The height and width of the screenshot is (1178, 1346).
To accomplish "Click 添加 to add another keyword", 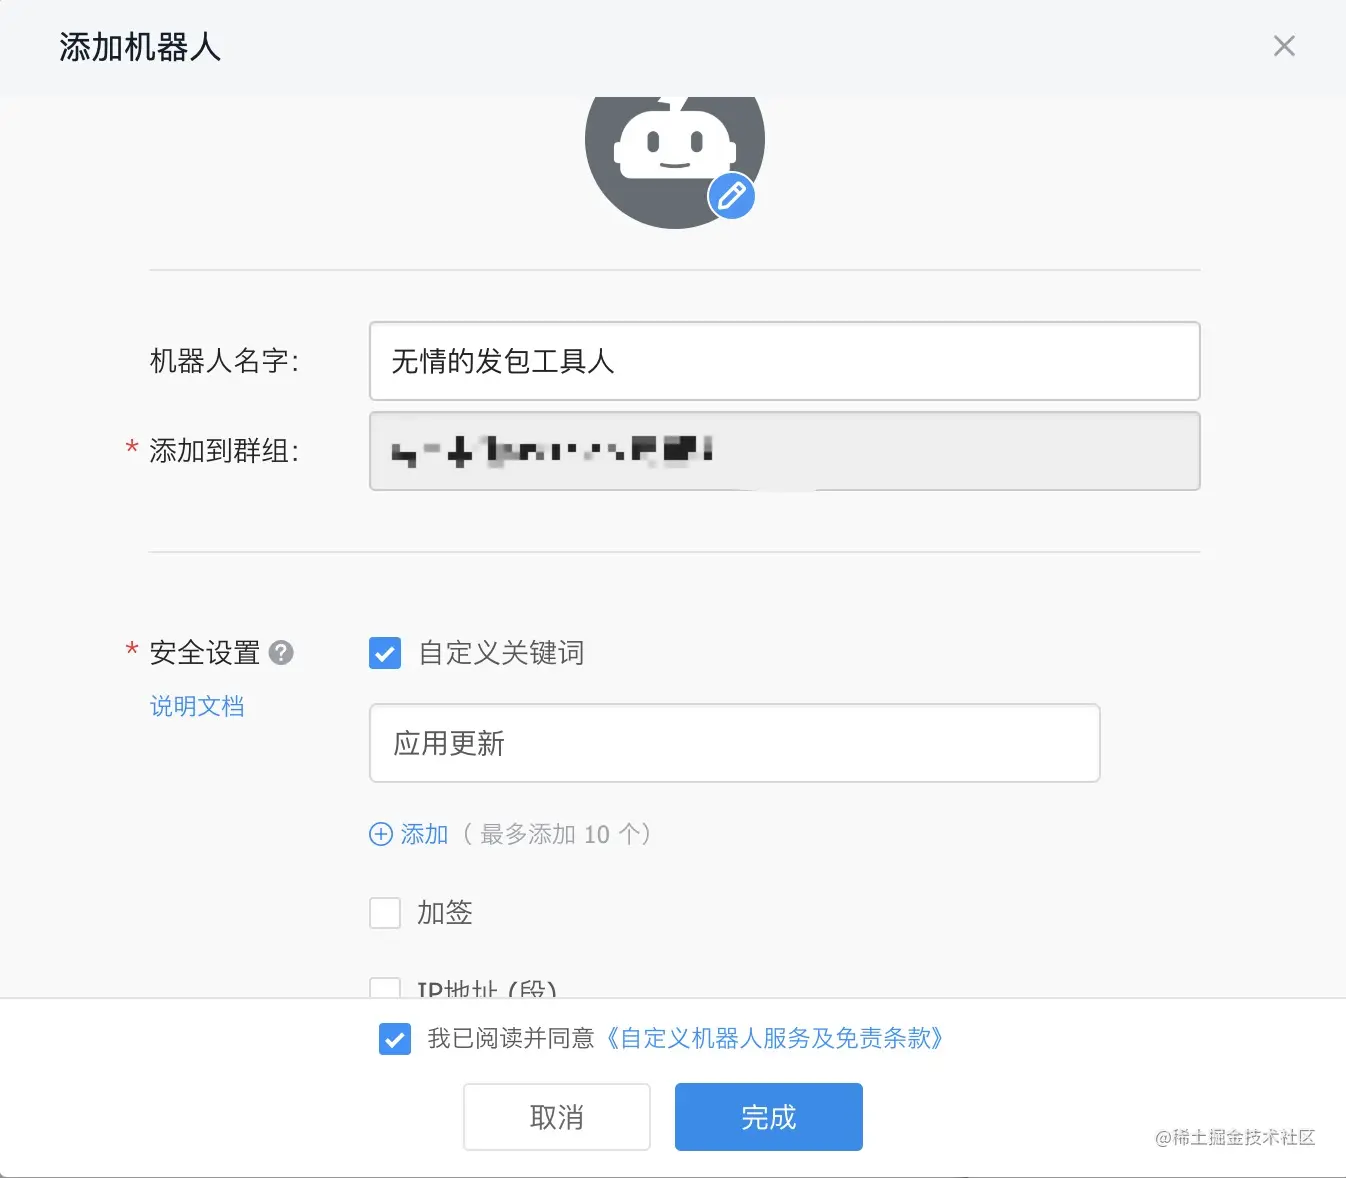I will [423, 833].
